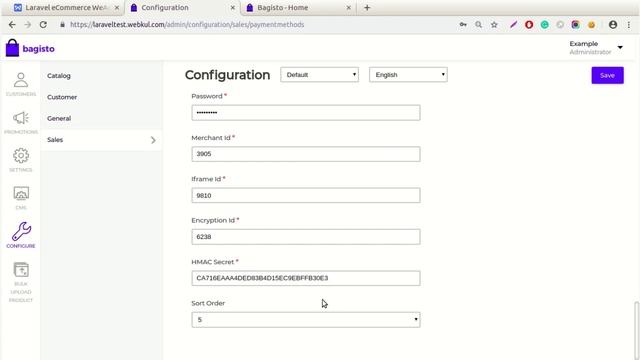This screenshot has height=360, width=640.
Task: Open a new browser tab
Action: [x=367, y=7]
